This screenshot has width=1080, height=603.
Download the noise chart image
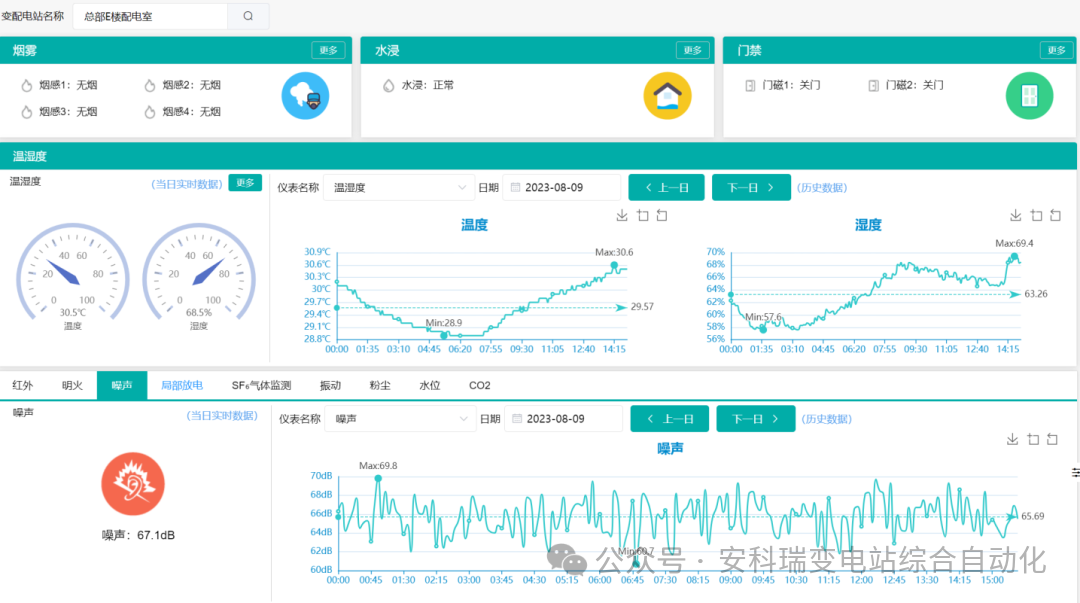point(1012,439)
